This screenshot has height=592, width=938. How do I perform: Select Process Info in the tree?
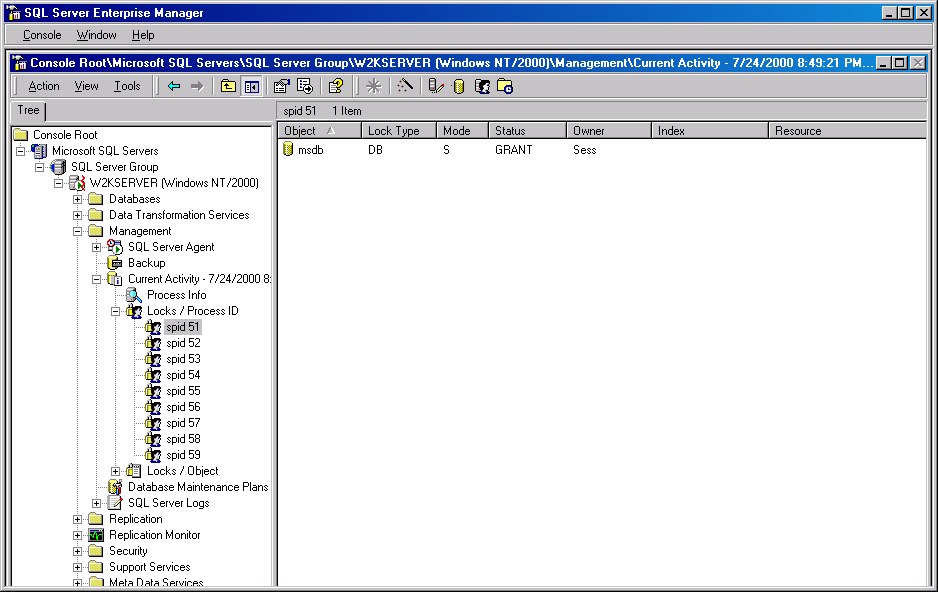(176, 295)
